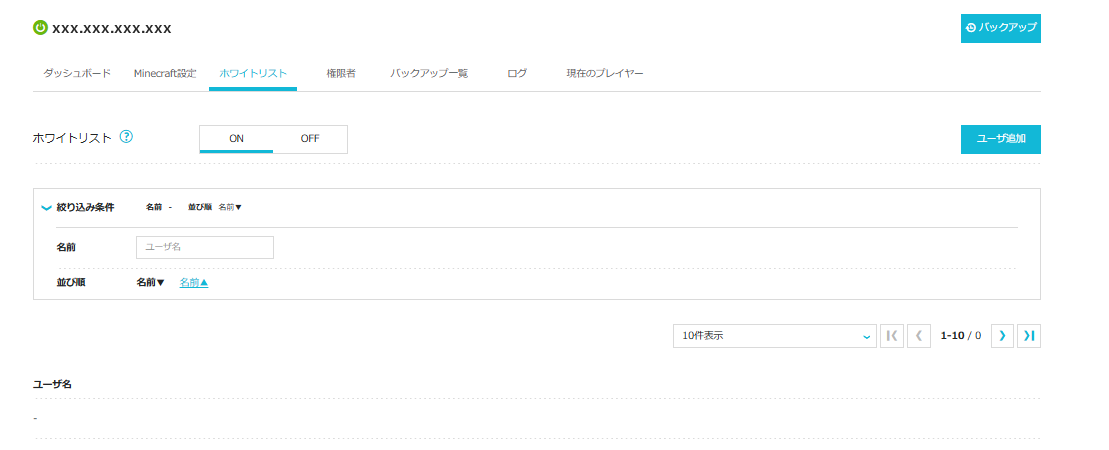Turn the whitelist ON
Viewport: 1109px width, 450px height.
coord(236,139)
